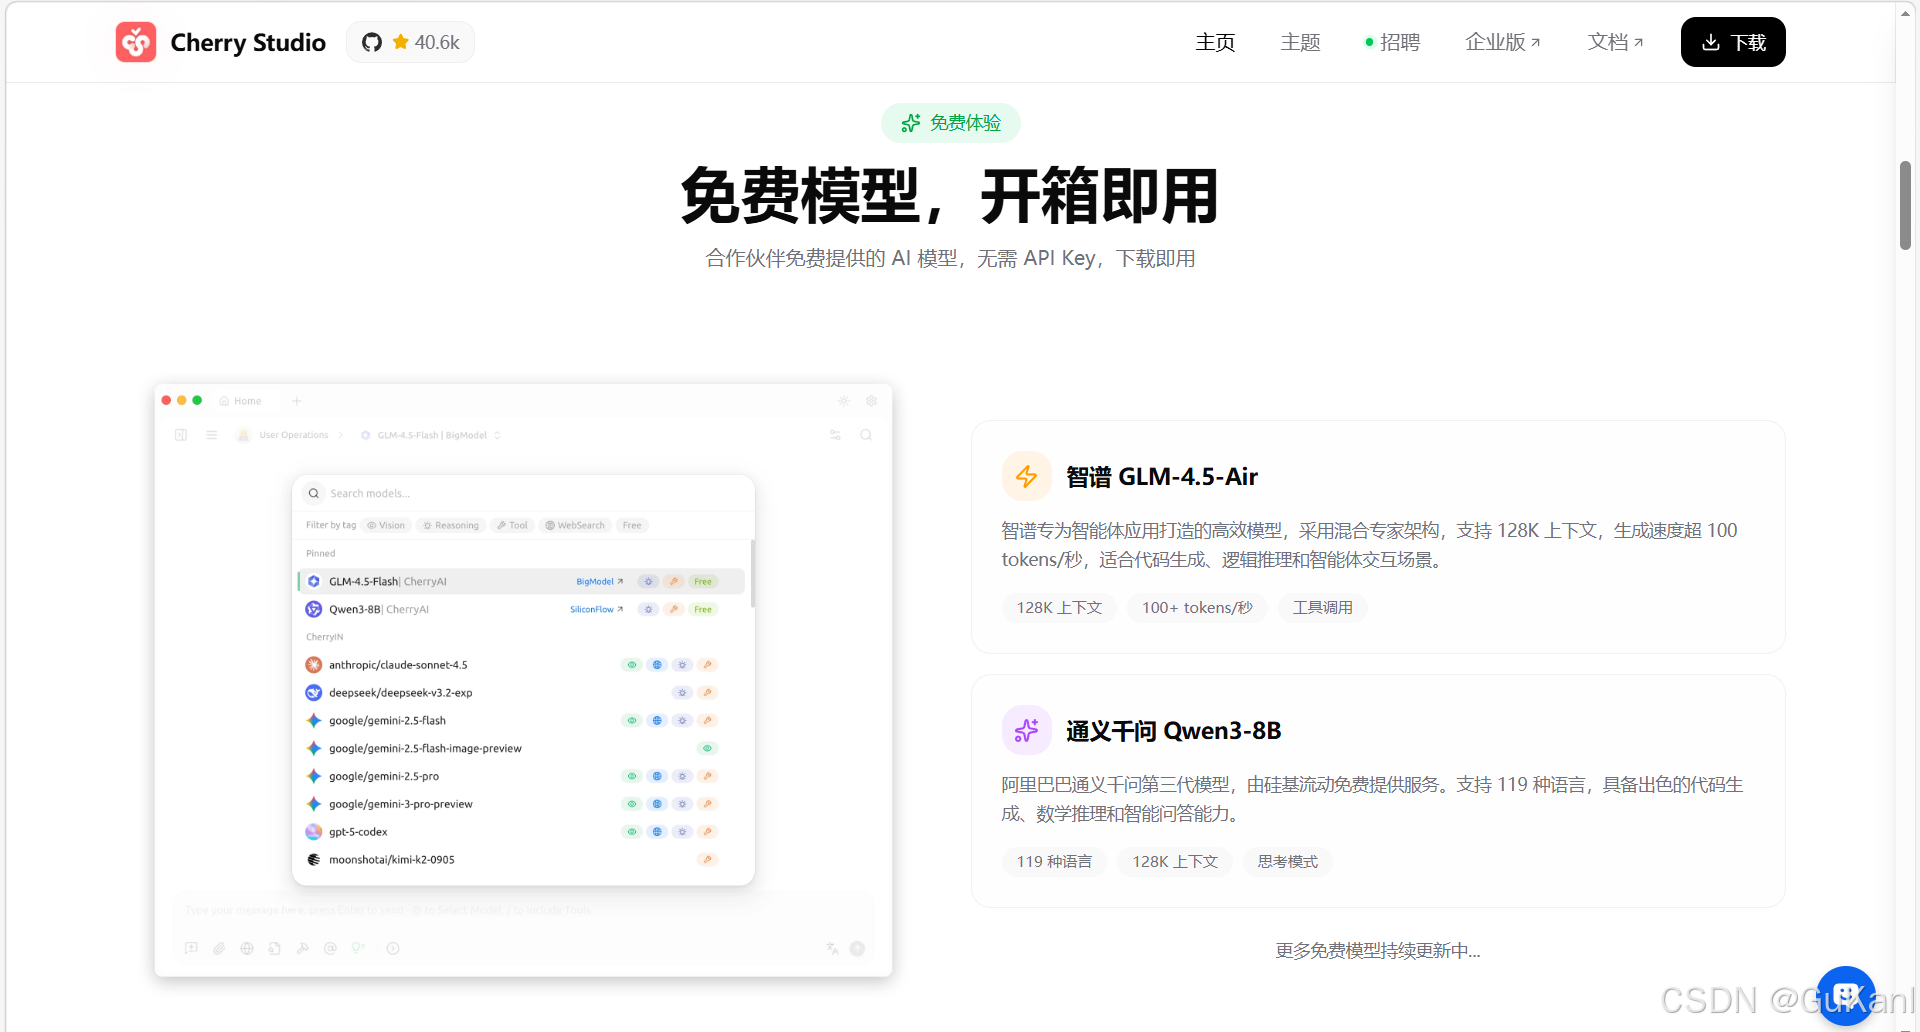Click the paperclip attachment icon in the message toolbar
The width and height of the screenshot is (1920, 1032).
click(219, 948)
